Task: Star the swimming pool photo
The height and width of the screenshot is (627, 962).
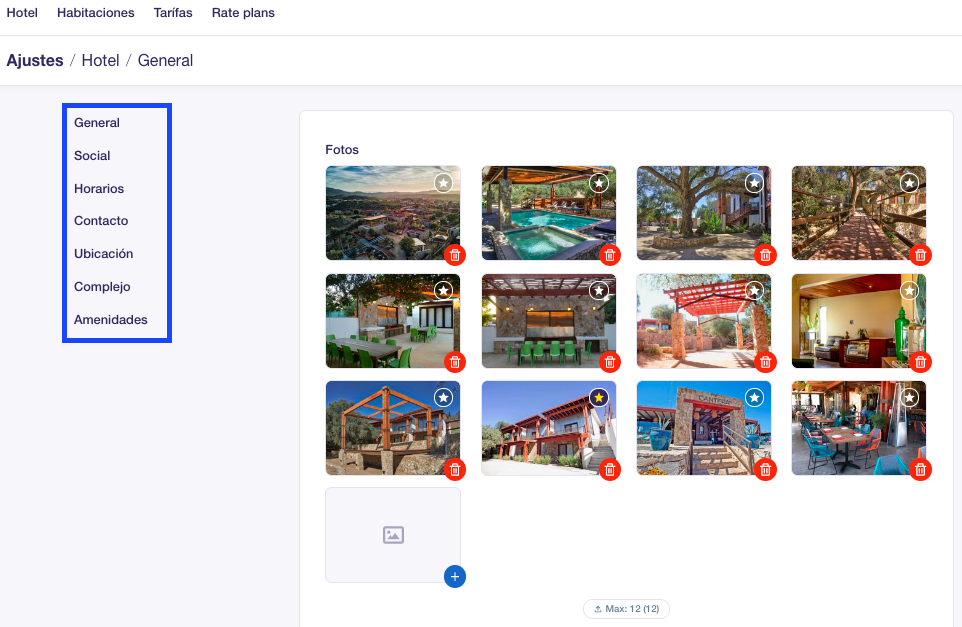Action: point(599,183)
